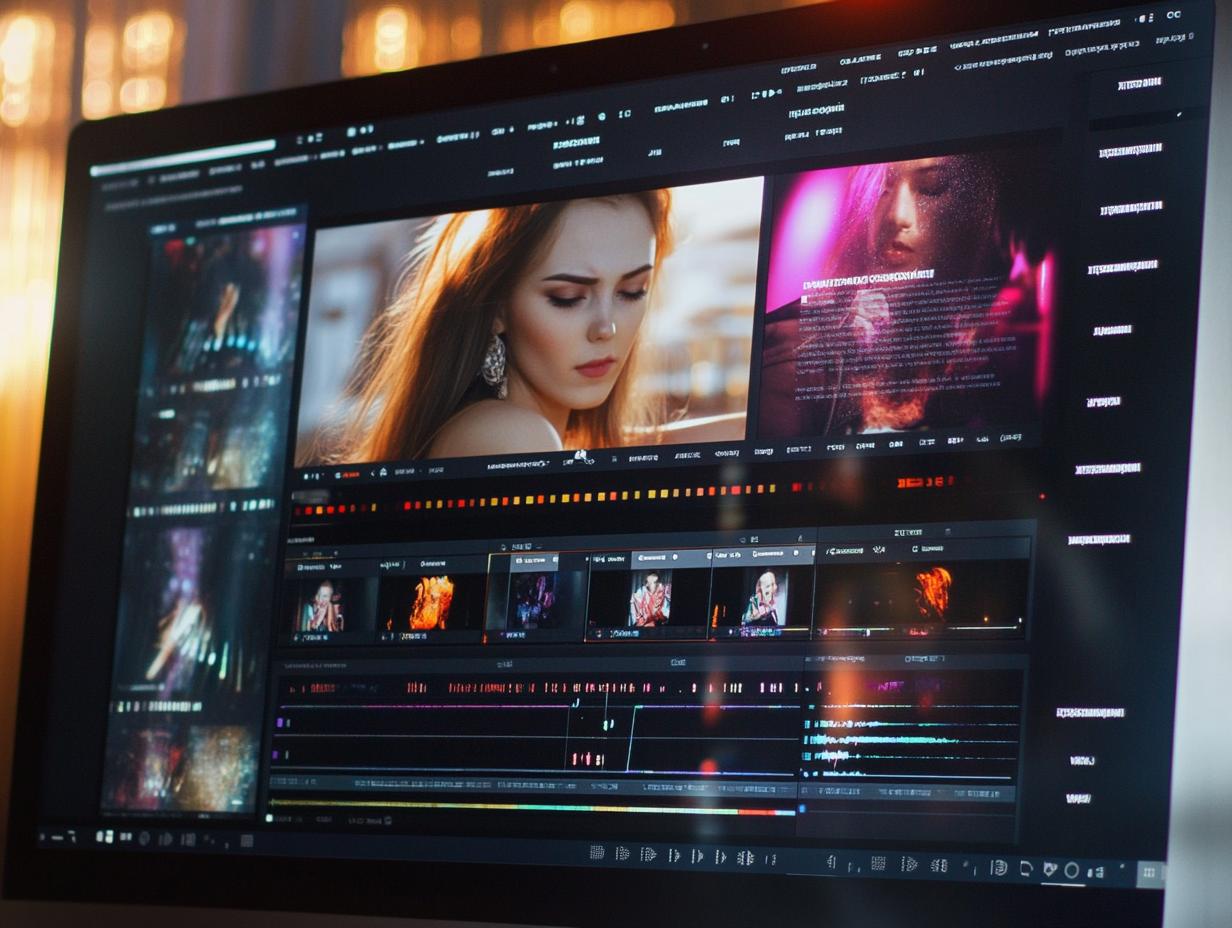Click the rainbow color bar beneath the timeline
The height and width of the screenshot is (928, 1232).
530,807
